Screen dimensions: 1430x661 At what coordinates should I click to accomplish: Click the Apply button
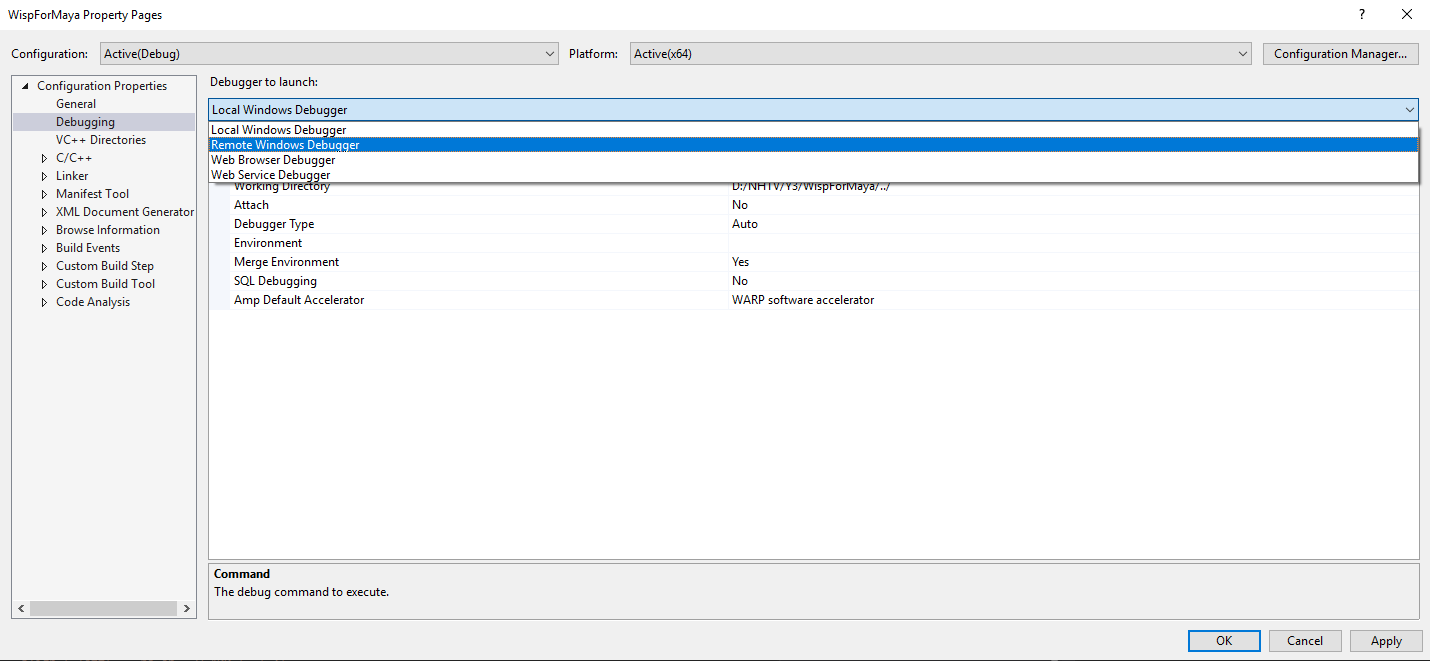click(x=1386, y=641)
